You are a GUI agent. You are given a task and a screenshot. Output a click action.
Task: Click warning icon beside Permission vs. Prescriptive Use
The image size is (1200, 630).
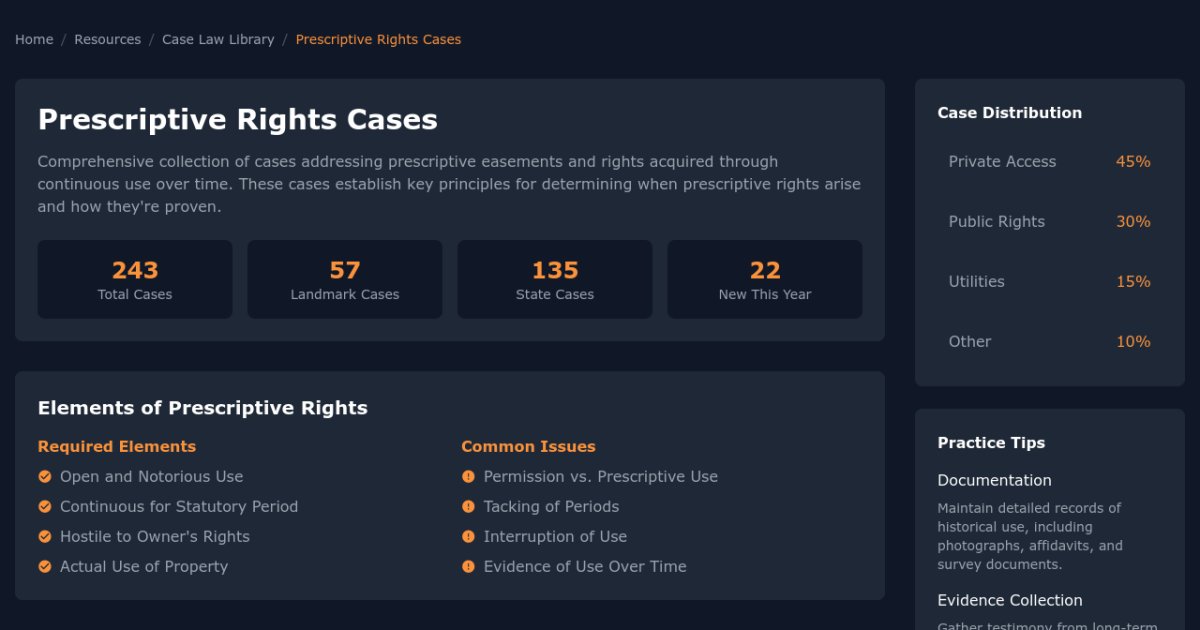[x=468, y=477]
